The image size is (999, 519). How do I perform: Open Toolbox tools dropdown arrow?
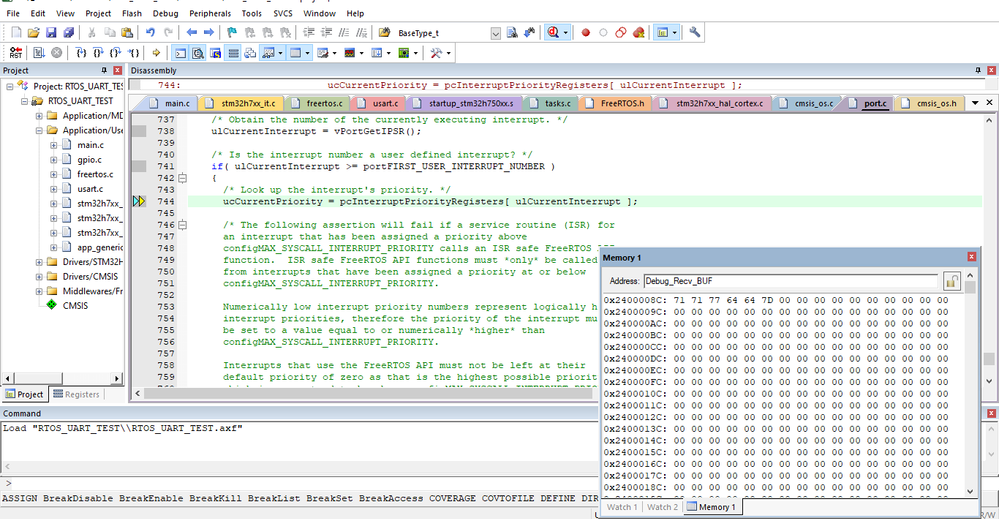pos(449,53)
